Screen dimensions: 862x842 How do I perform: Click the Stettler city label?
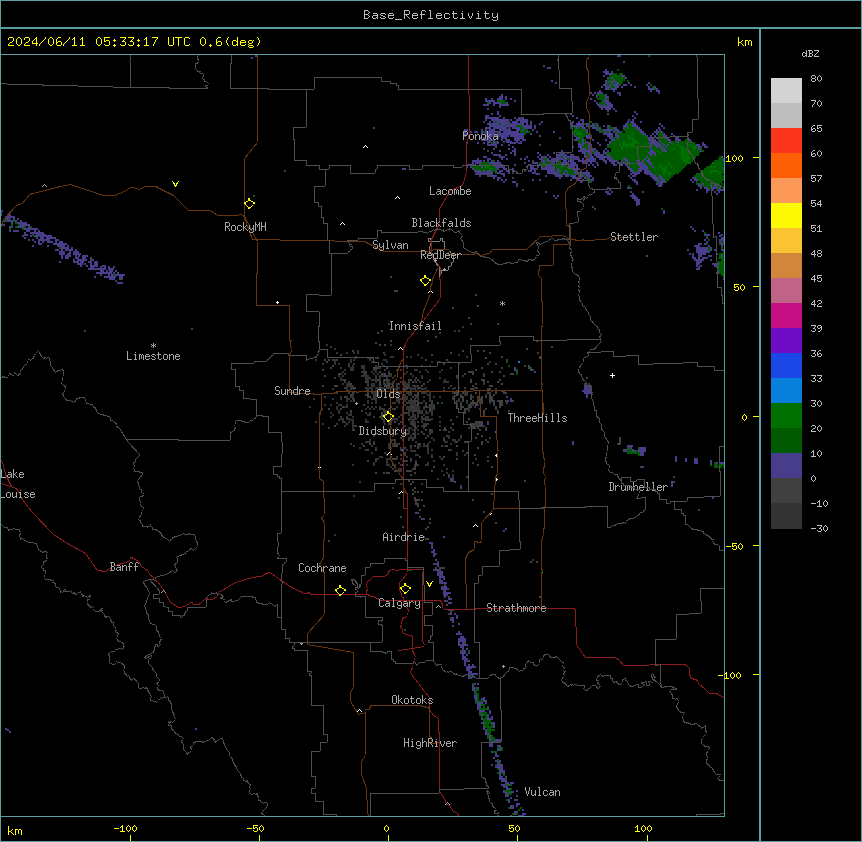(x=634, y=237)
